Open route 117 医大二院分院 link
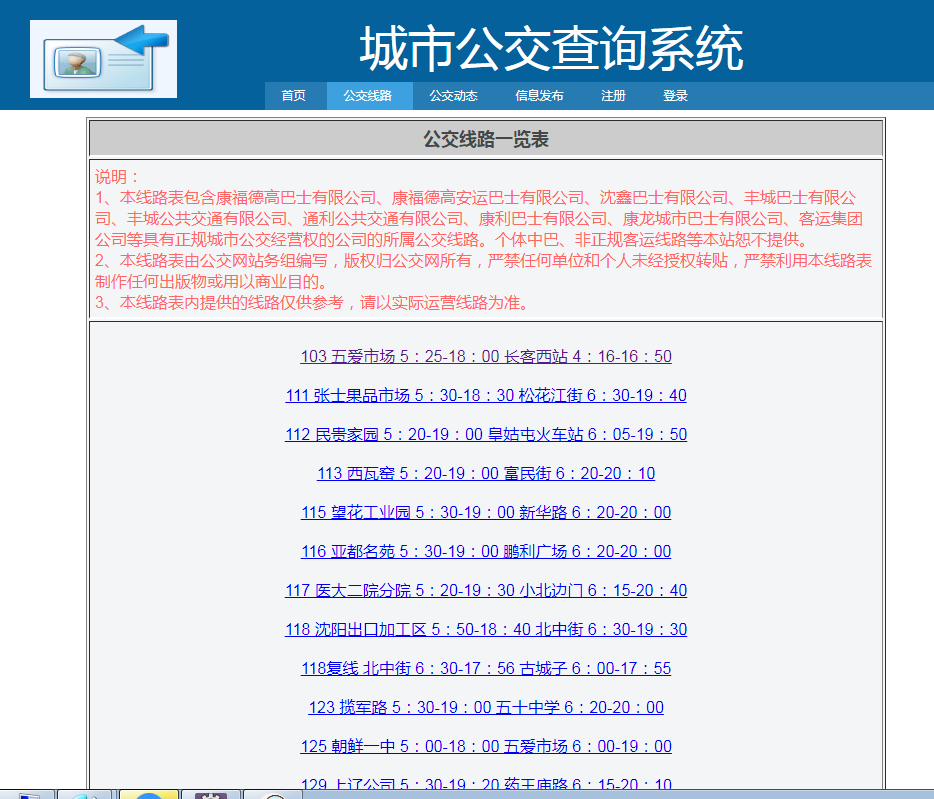Screen dimensions: 934x799 click(x=486, y=590)
